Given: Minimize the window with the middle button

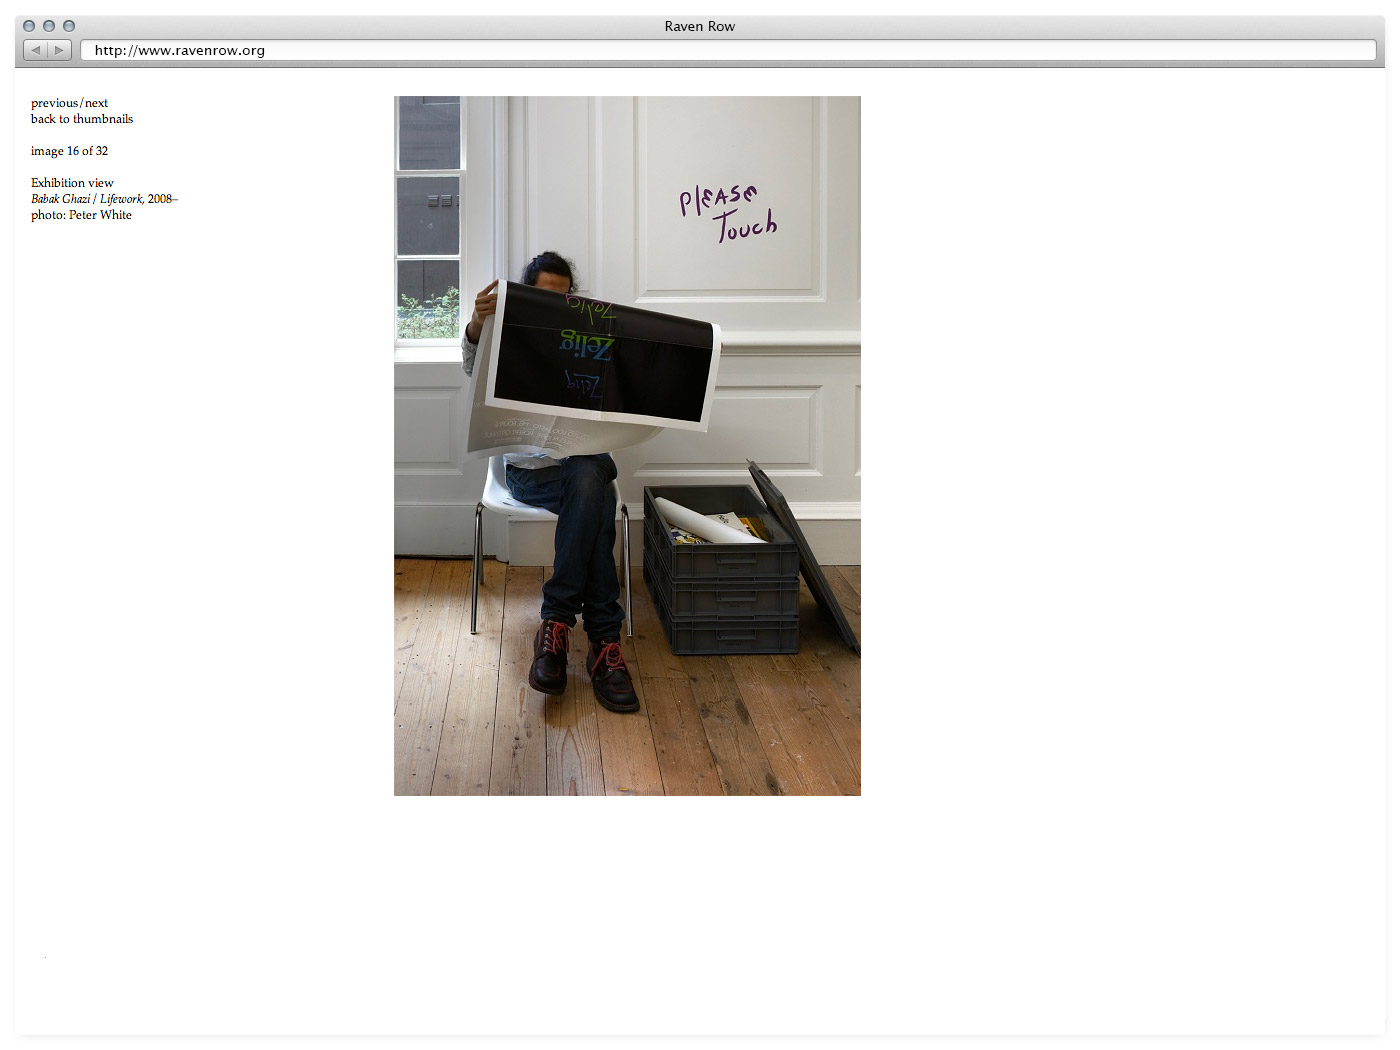Looking at the screenshot, I should coord(49,26).
